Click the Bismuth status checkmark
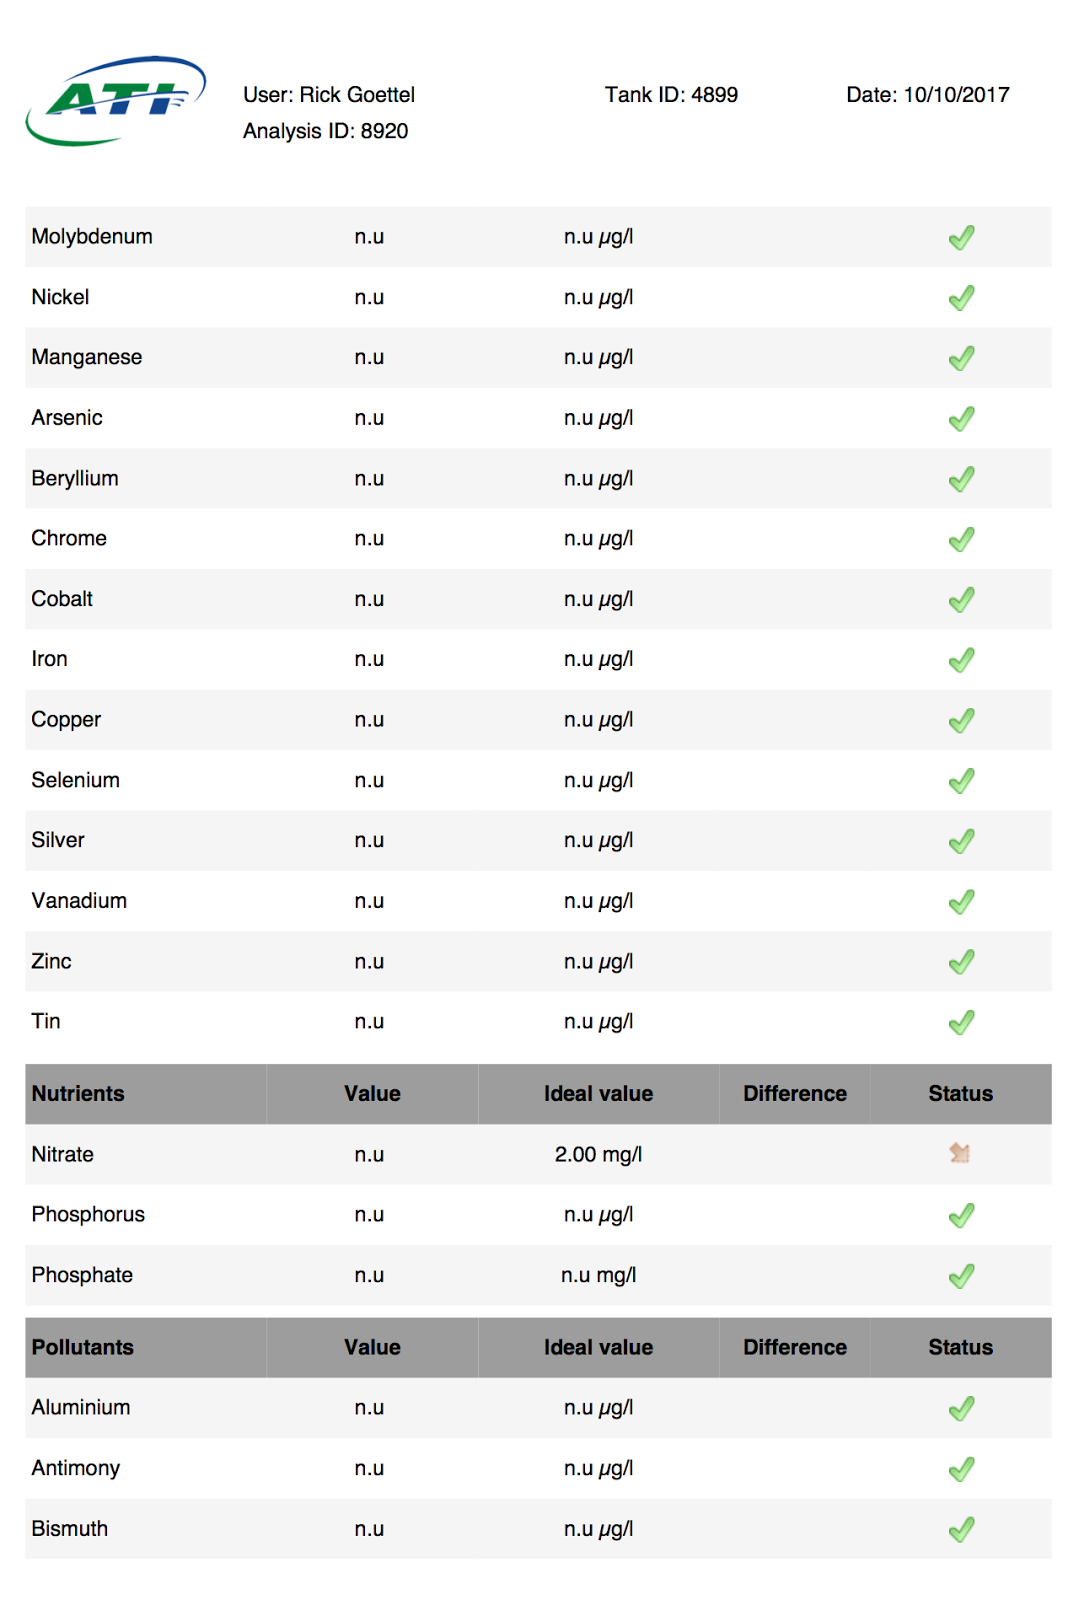 pyautogui.click(x=961, y=1529)
